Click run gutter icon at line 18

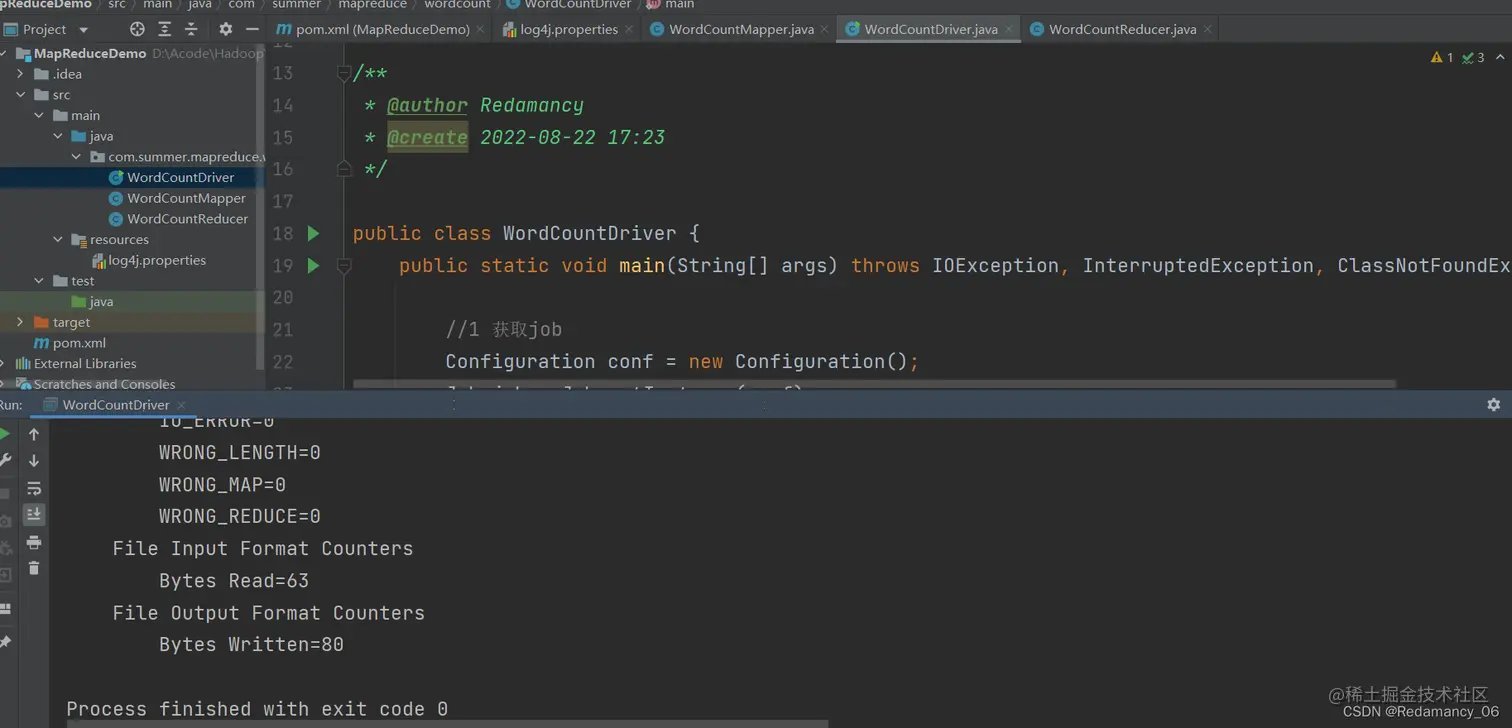click(313, 233)
